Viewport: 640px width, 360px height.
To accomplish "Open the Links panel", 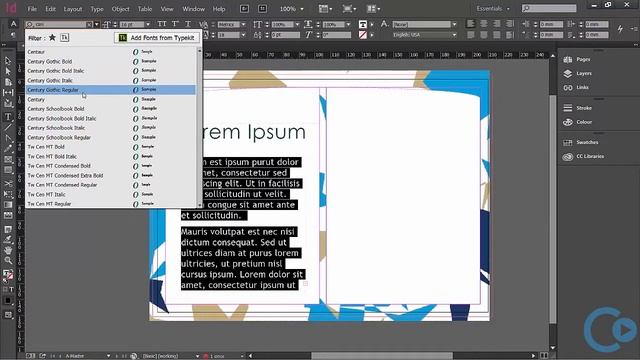I will pos(576,87).
